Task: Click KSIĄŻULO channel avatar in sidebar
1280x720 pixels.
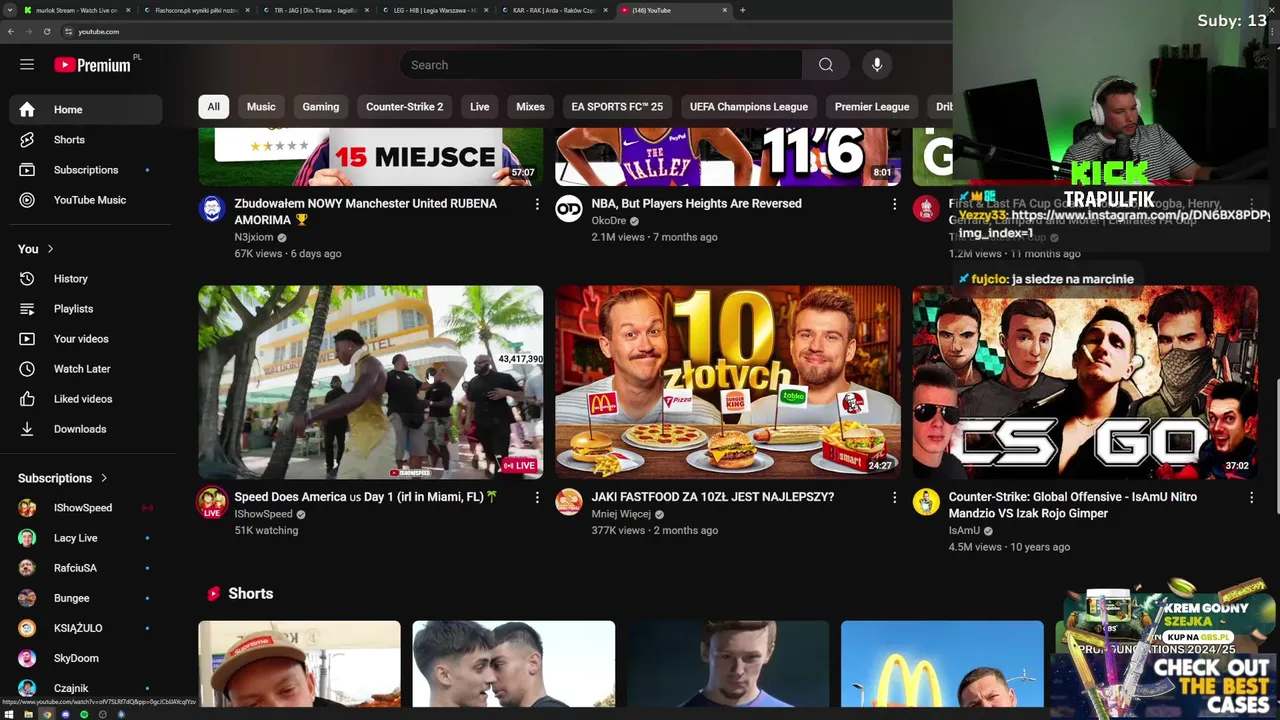Action: click(27, 628)
